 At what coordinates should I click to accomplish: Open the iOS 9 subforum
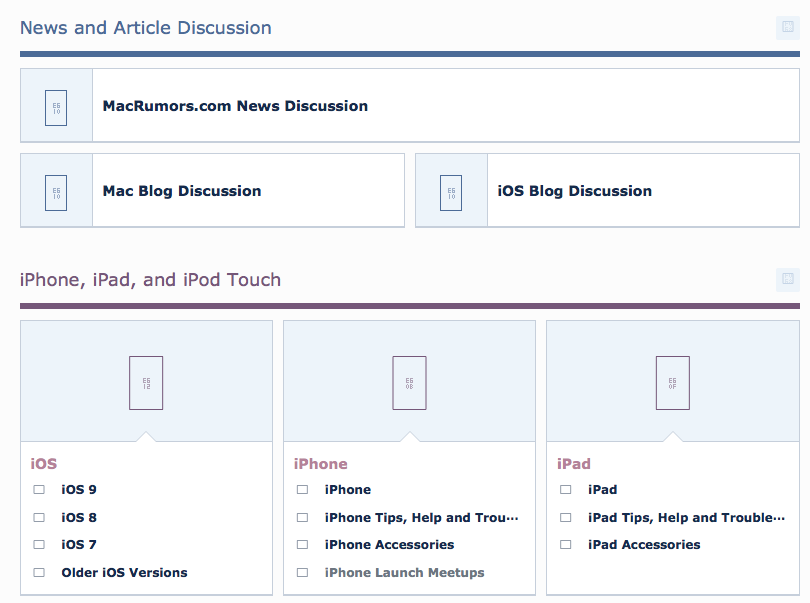pos(79,490)
